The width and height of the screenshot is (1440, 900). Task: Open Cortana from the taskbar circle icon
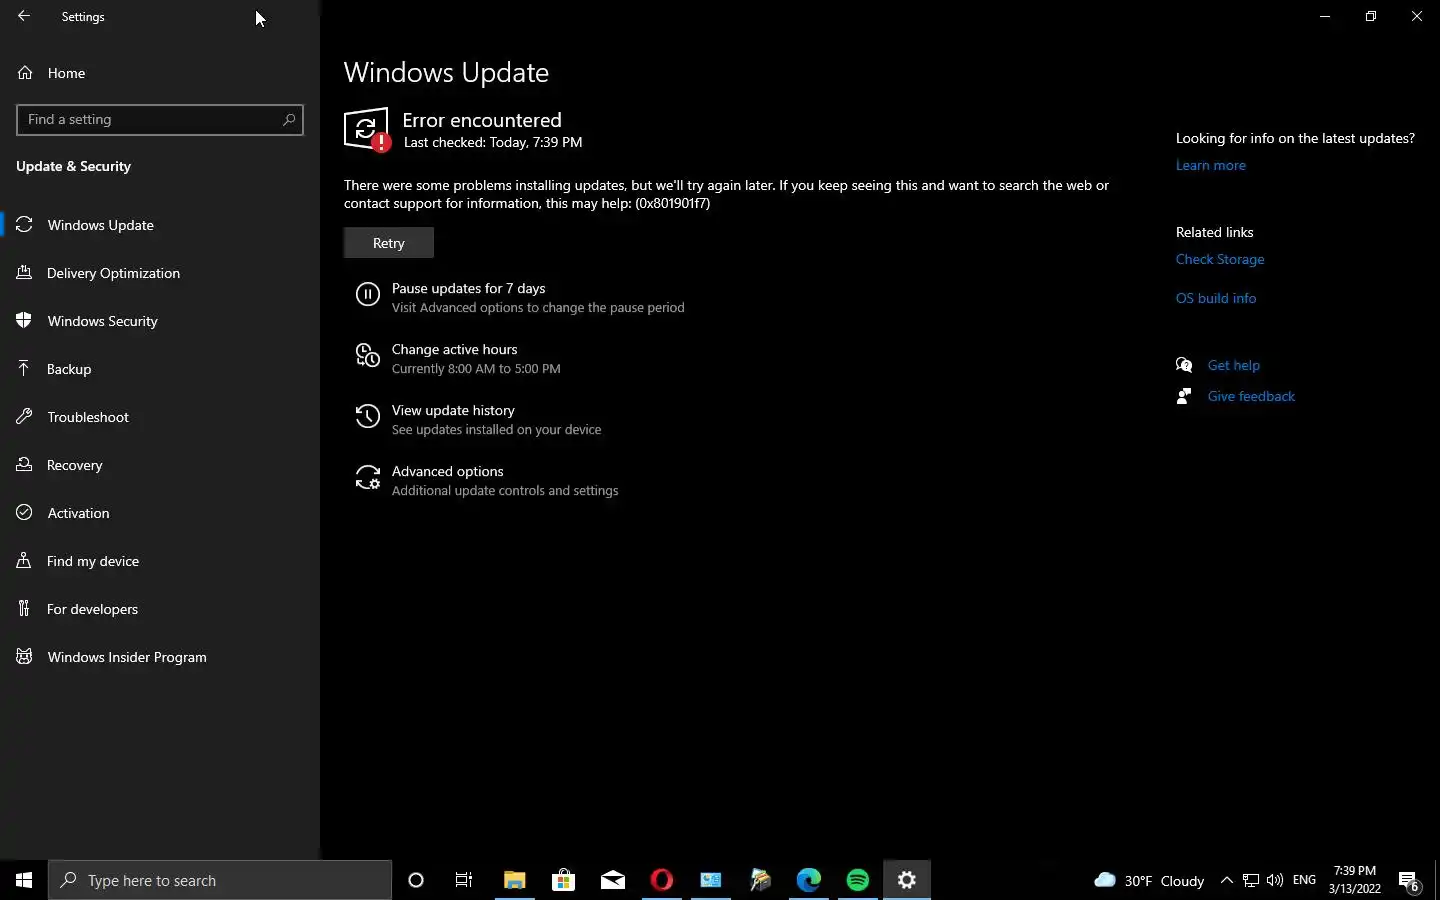point(416,880)
